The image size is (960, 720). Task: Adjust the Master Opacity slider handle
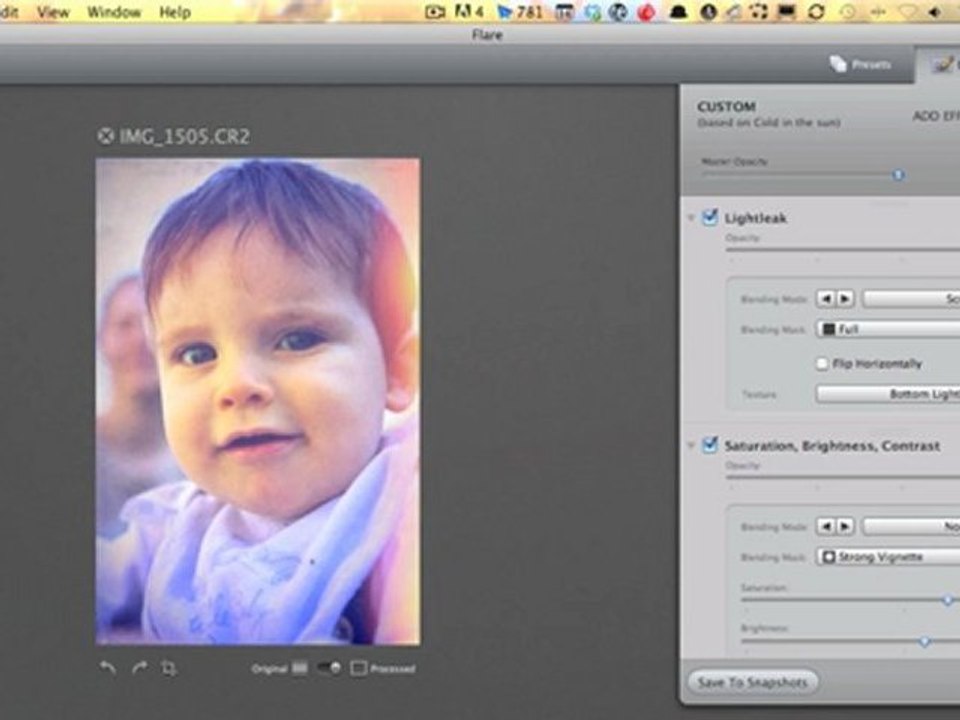(x=898, y=175)
